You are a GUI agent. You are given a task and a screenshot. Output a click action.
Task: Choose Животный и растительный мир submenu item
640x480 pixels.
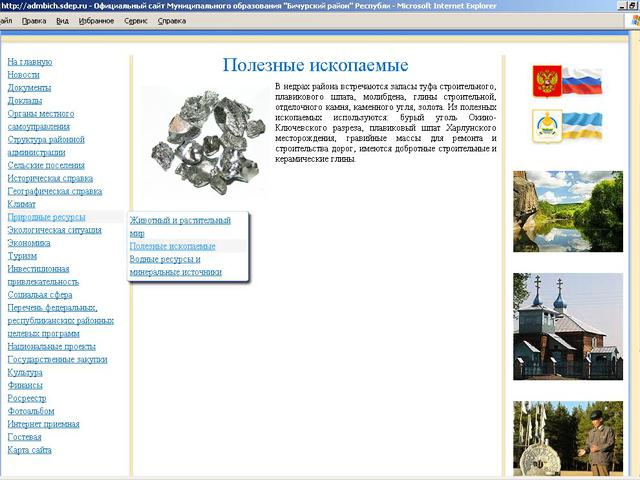pyautogui.click(x=180, y=227)
